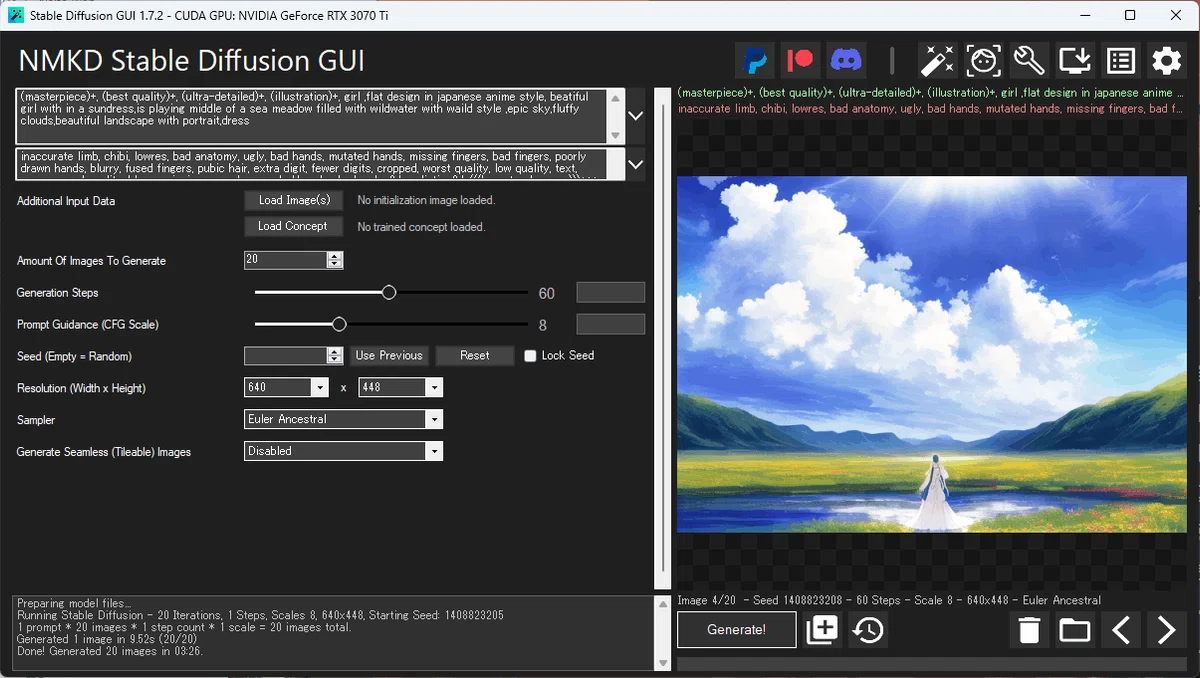Open the PayPal donation link icon
Screen dimensions: 1200x678
(x=756, y=61)
